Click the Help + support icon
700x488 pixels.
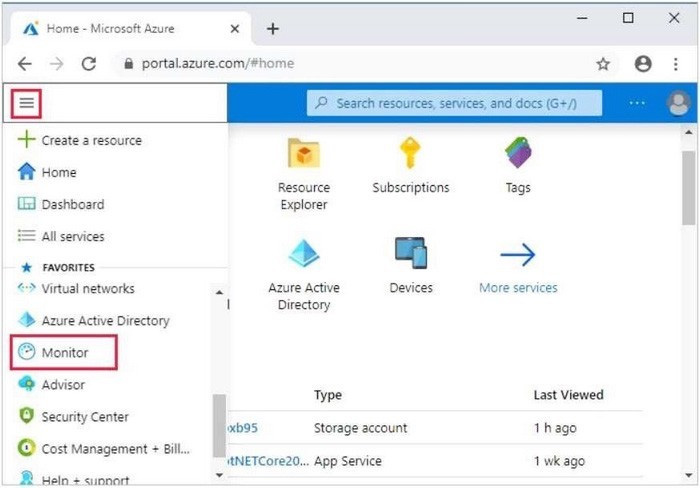coord(26,478)
